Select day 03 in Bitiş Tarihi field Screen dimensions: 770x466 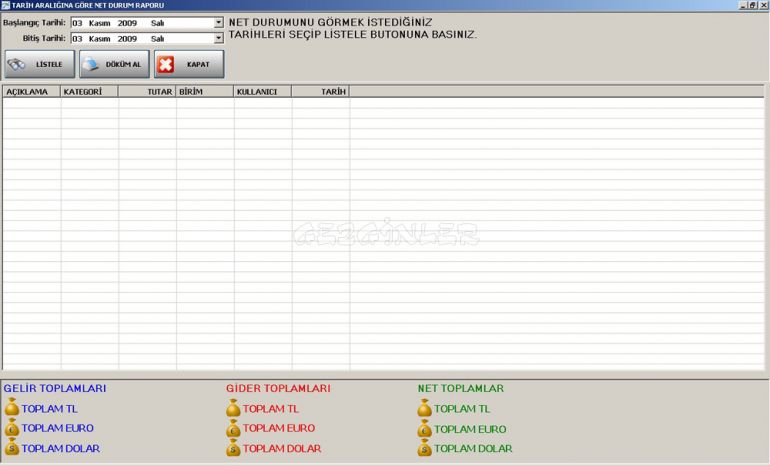pos(77,38)
